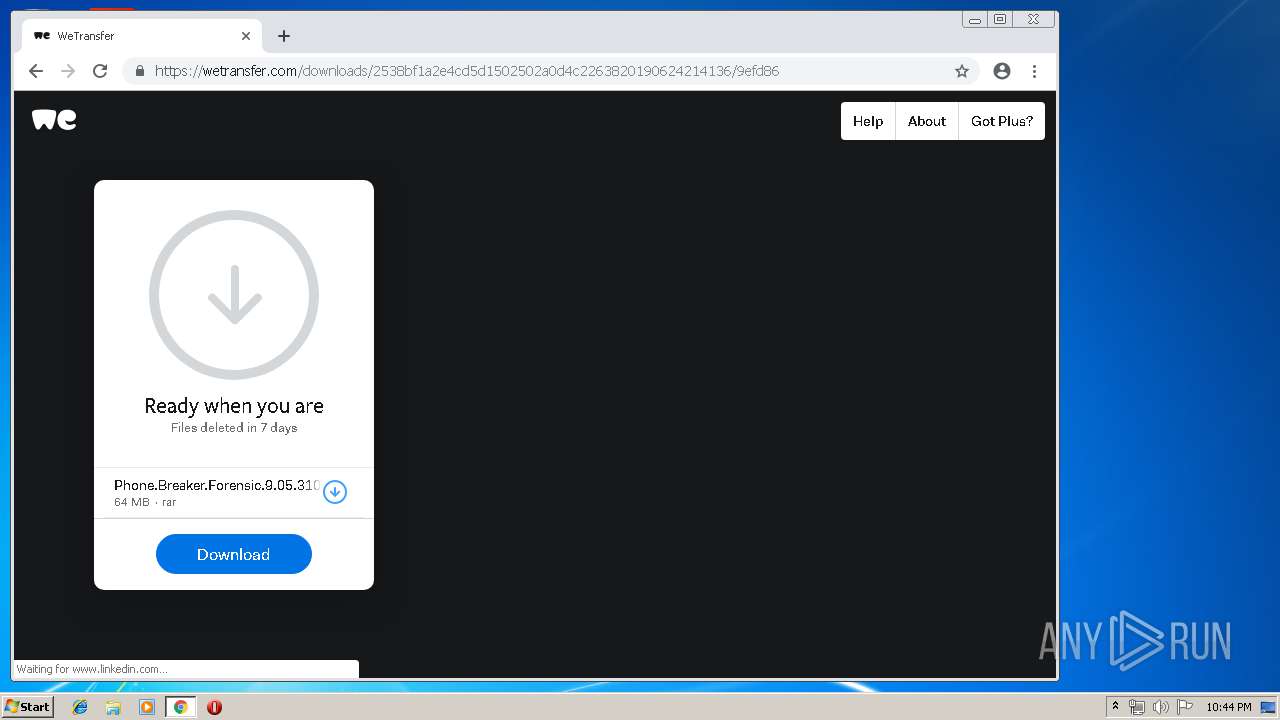Screen dimensions: 1280x720
Task: Click the Show desktop tray icon
Action: 1268,707
